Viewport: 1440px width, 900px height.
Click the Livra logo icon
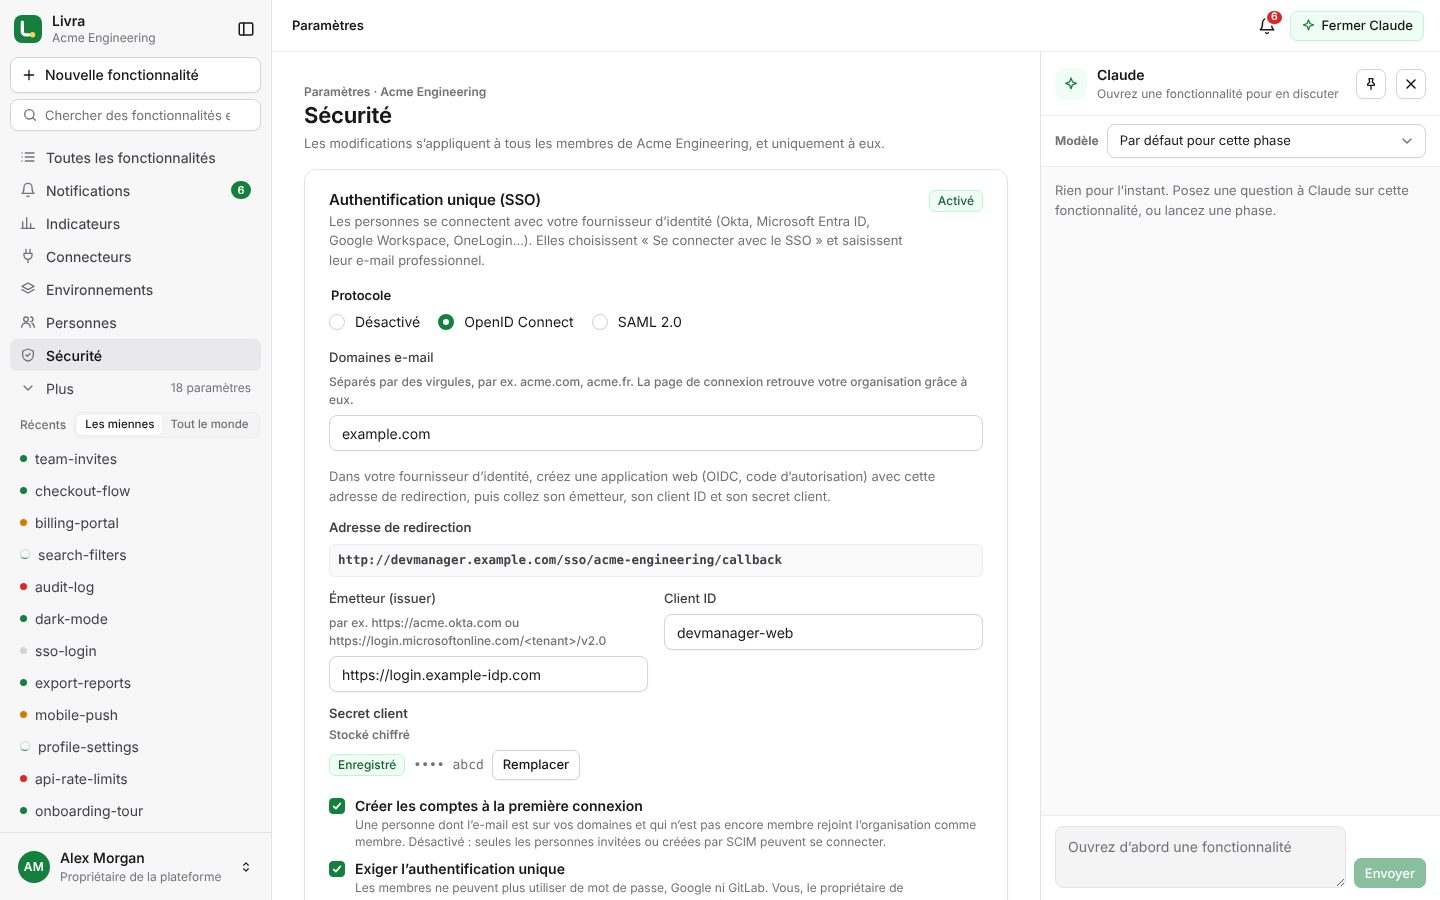point(28,29)
